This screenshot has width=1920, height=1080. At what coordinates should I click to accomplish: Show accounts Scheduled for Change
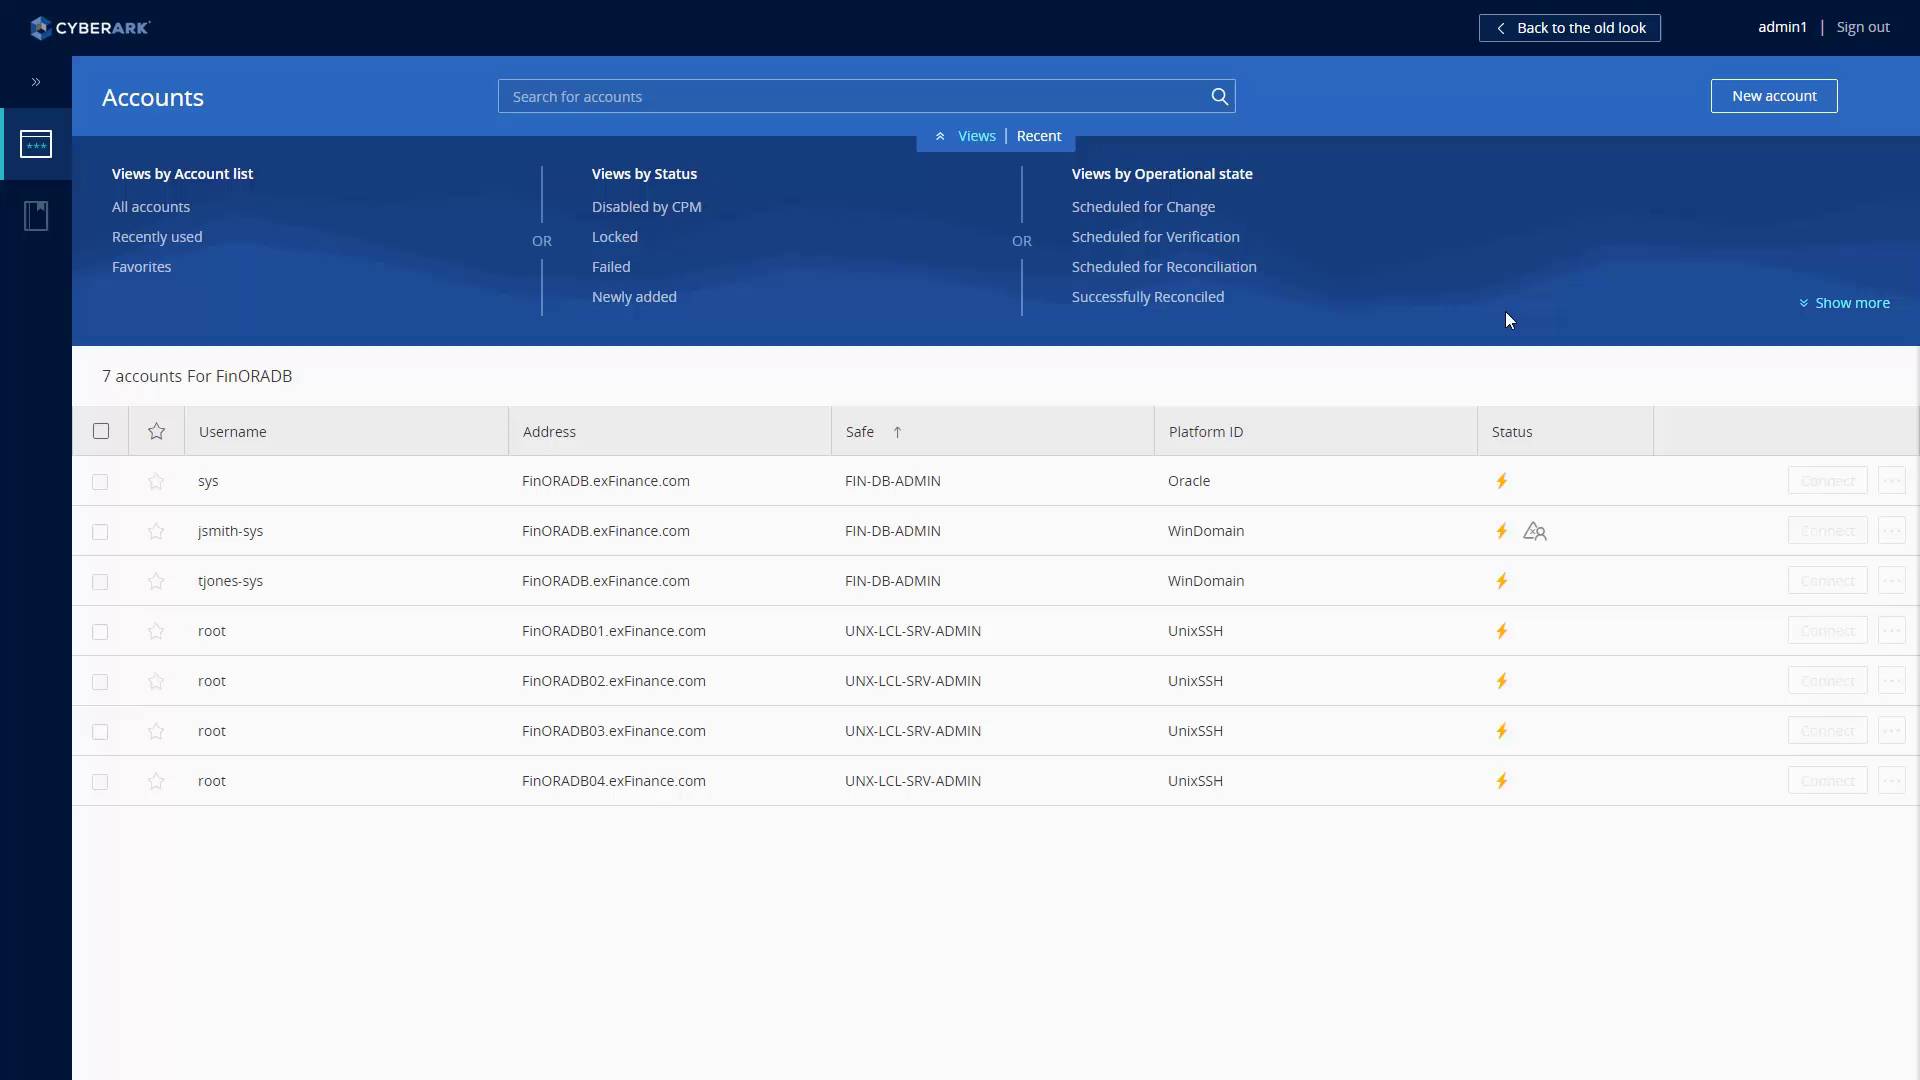[1144, 207]
